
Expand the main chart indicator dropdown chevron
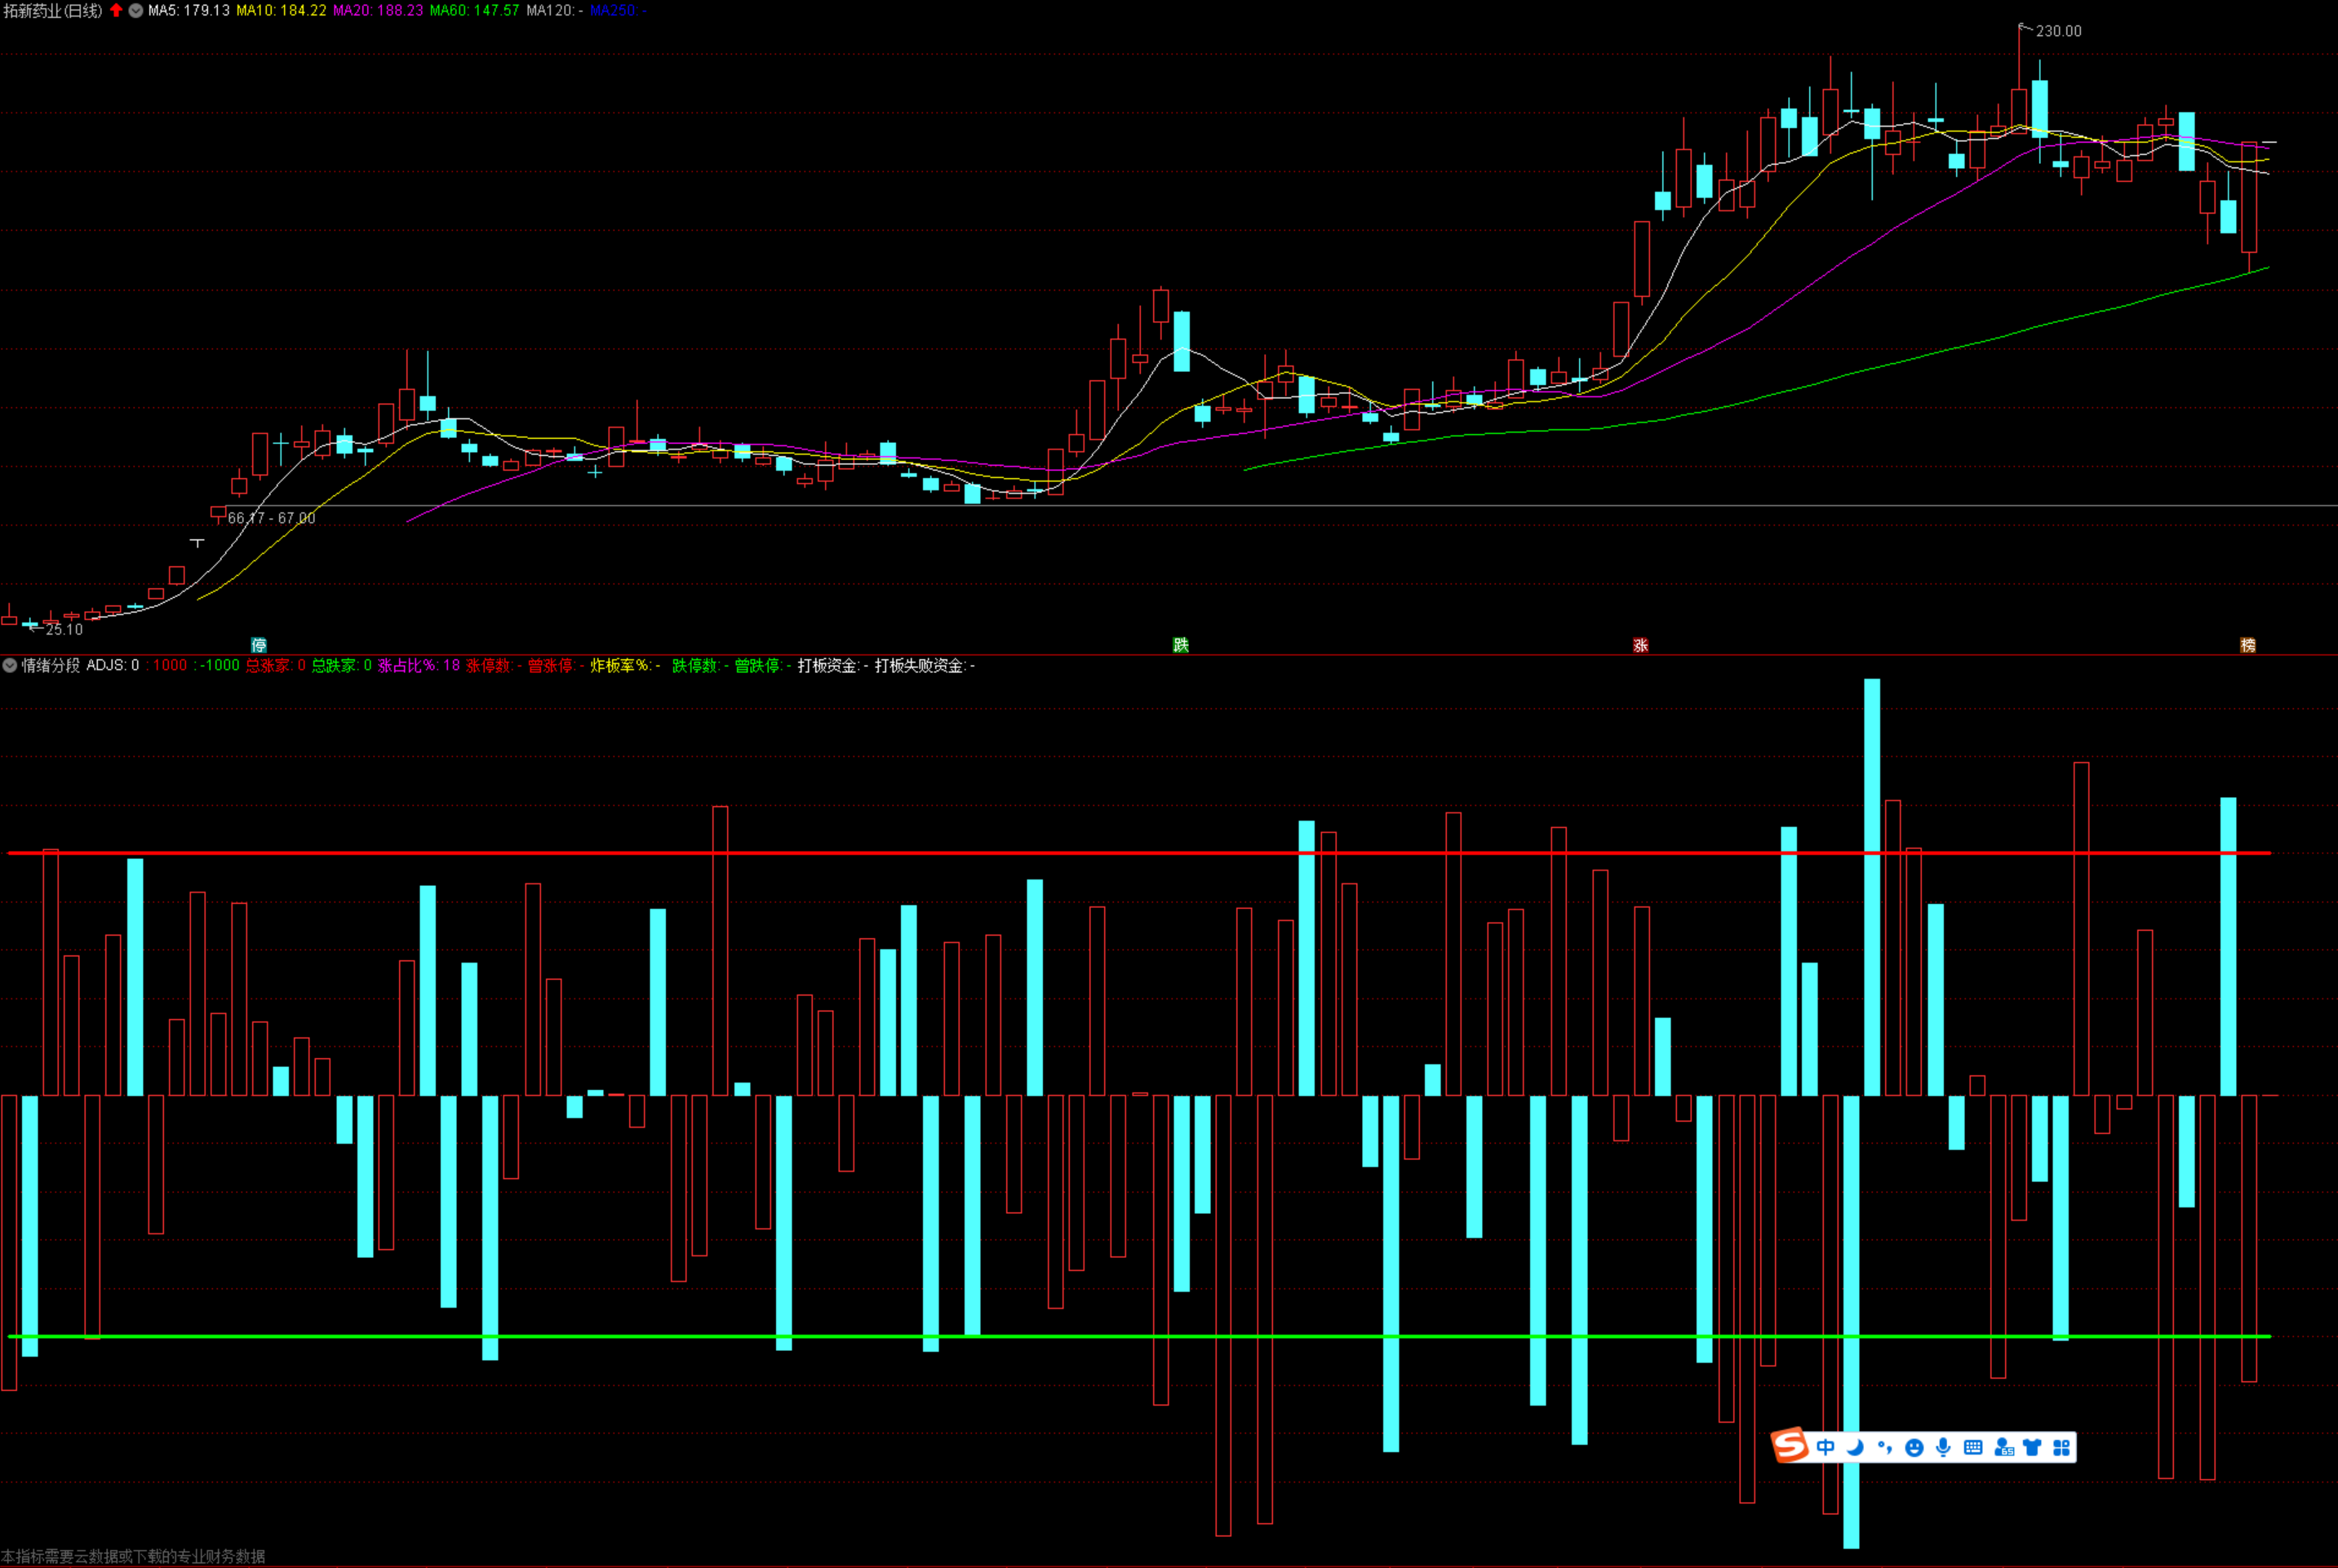[136, 10]
